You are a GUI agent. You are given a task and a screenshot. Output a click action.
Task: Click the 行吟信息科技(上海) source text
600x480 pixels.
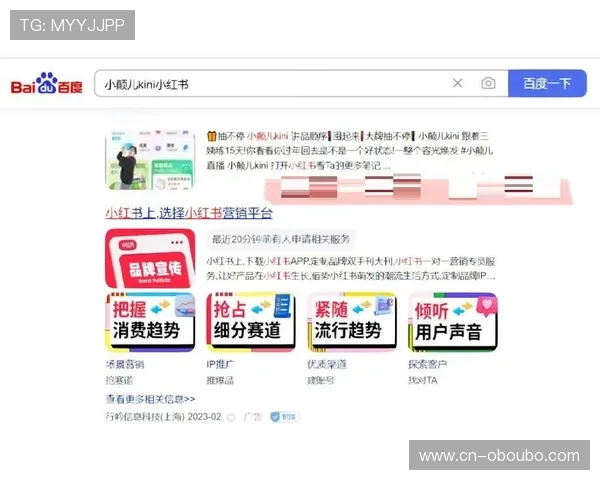pyautogui.click(x=145, y=417)
